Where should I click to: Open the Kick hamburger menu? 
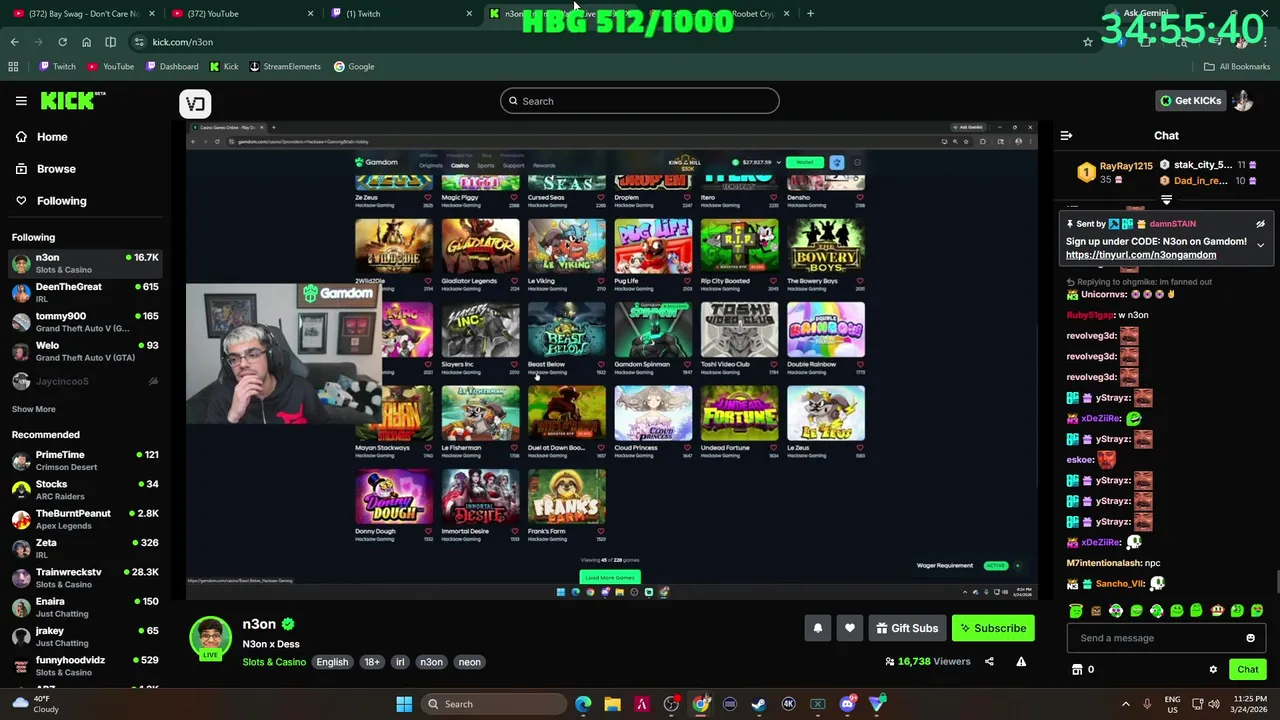click(x=21, y=101)
